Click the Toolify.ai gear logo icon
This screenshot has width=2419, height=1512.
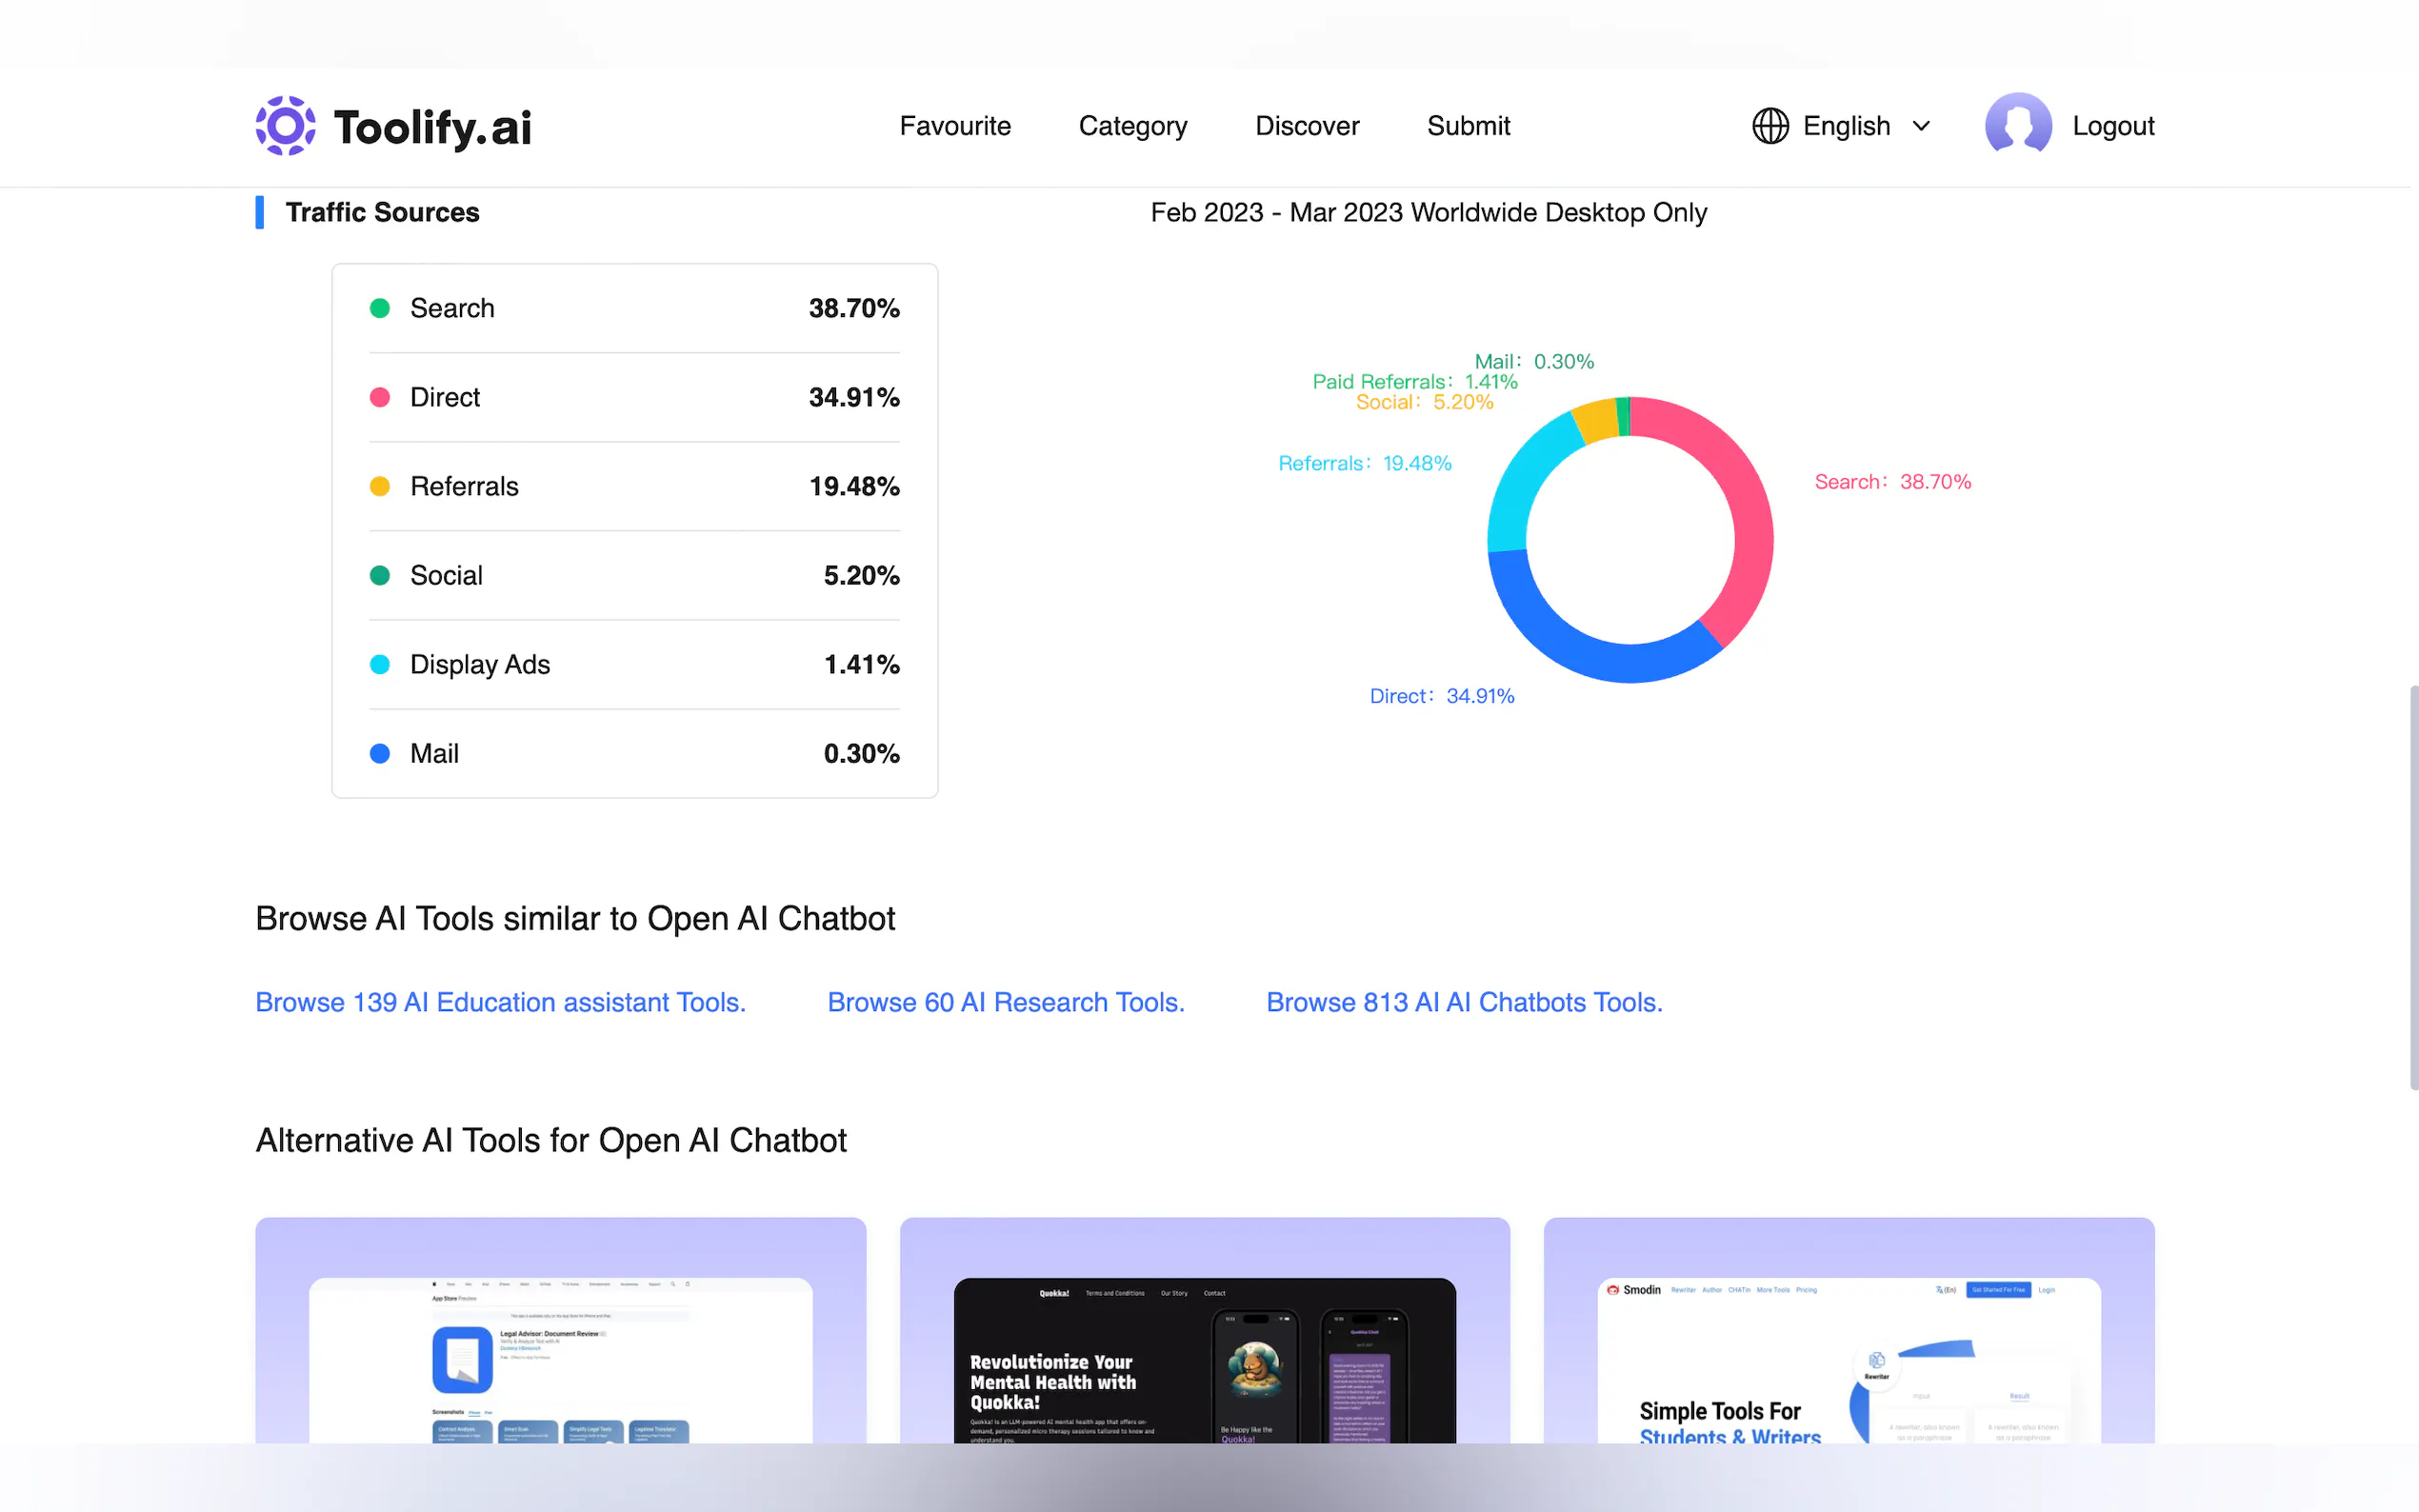[x=285, y=126]
